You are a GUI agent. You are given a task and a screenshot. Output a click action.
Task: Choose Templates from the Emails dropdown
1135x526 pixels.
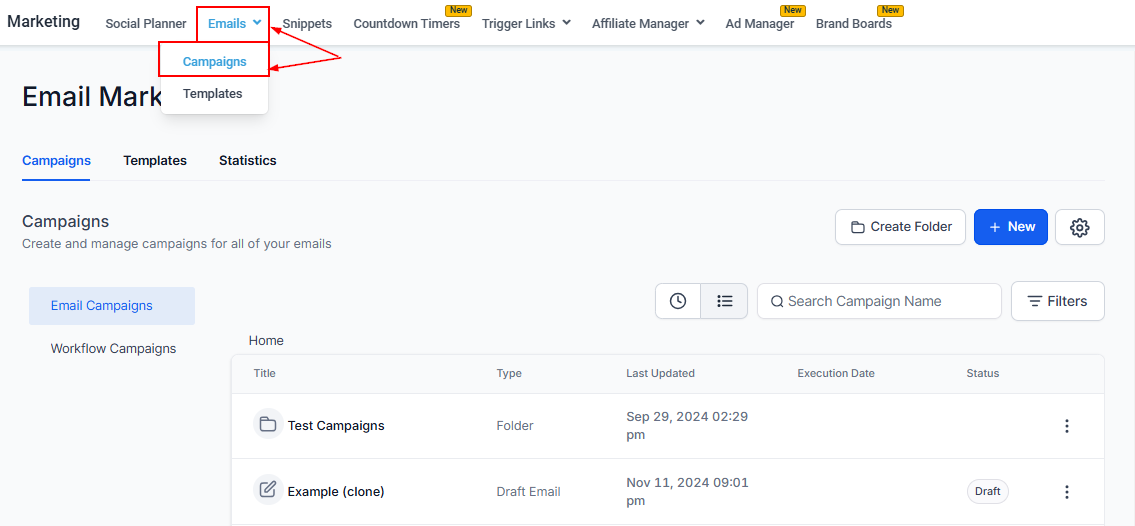[x=213, y=94]
